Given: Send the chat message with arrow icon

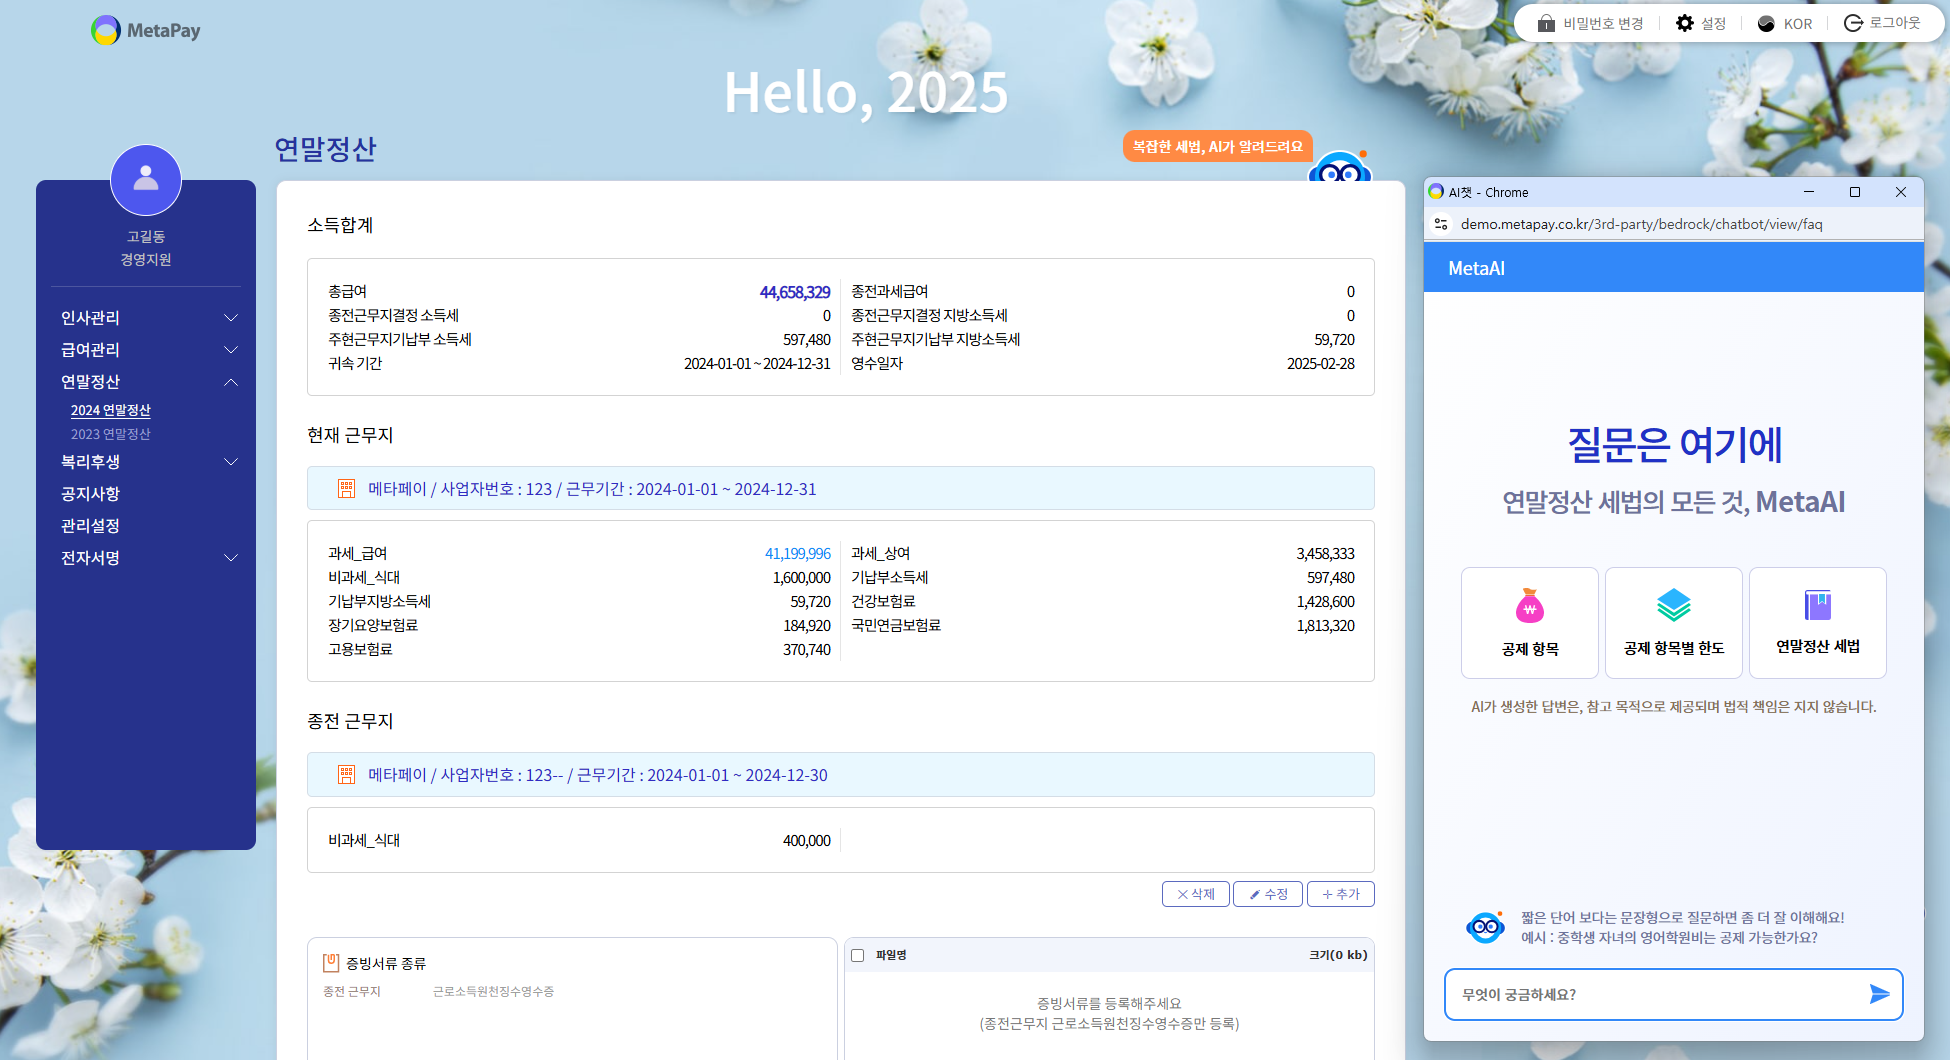Looking at the screenshot, I should pos(1879,994).
